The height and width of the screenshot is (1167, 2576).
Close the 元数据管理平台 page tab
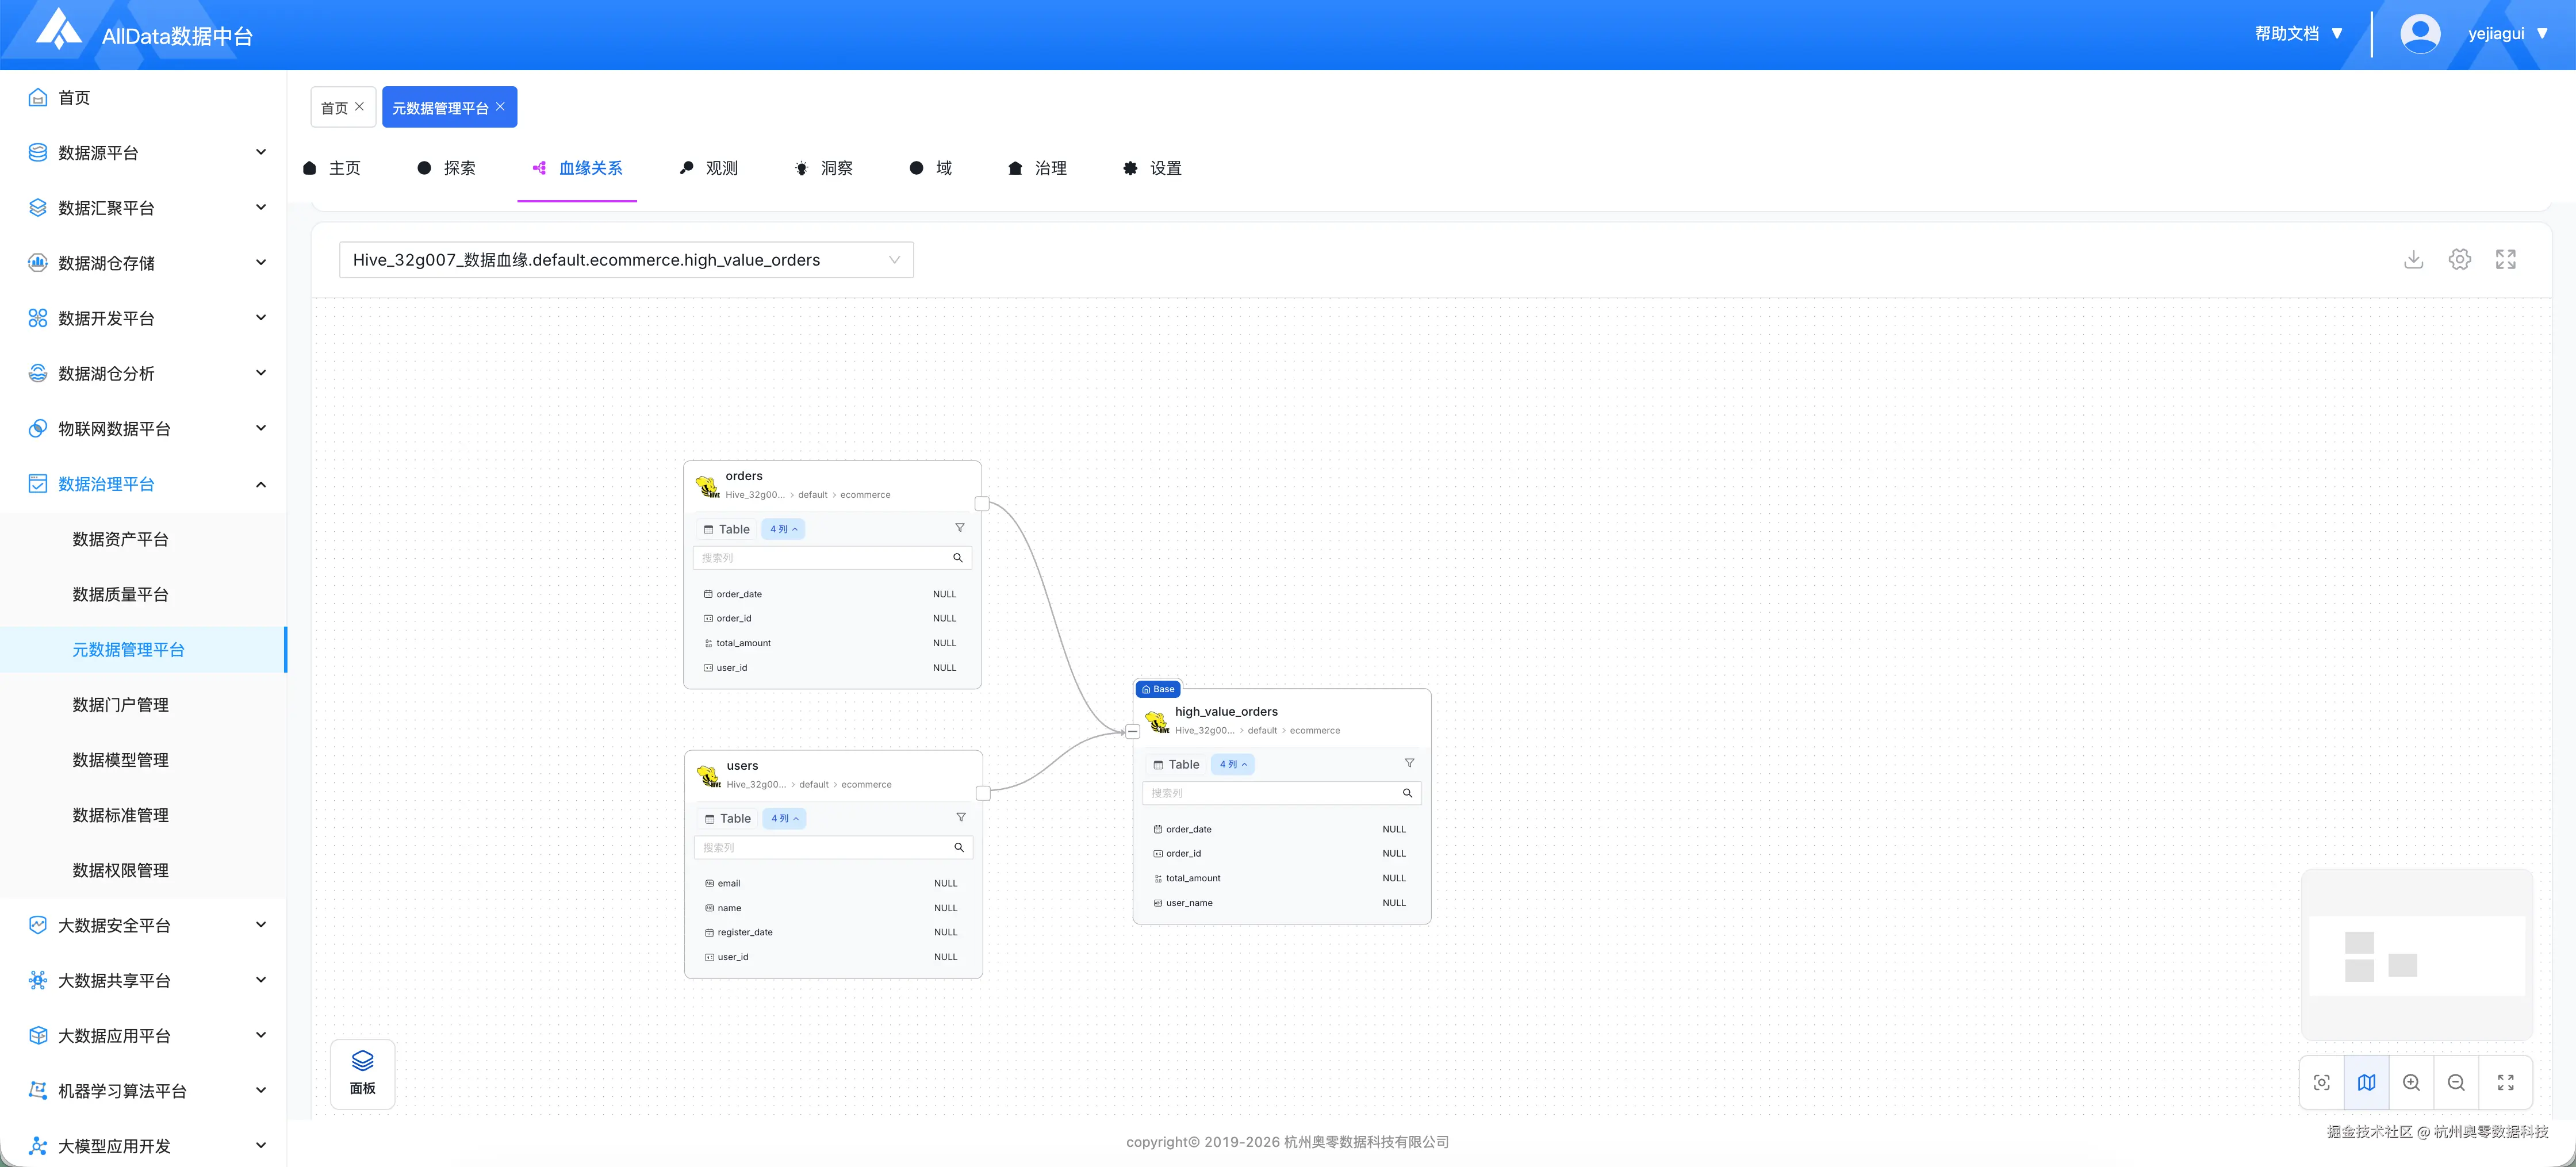(x=500, y=106)
